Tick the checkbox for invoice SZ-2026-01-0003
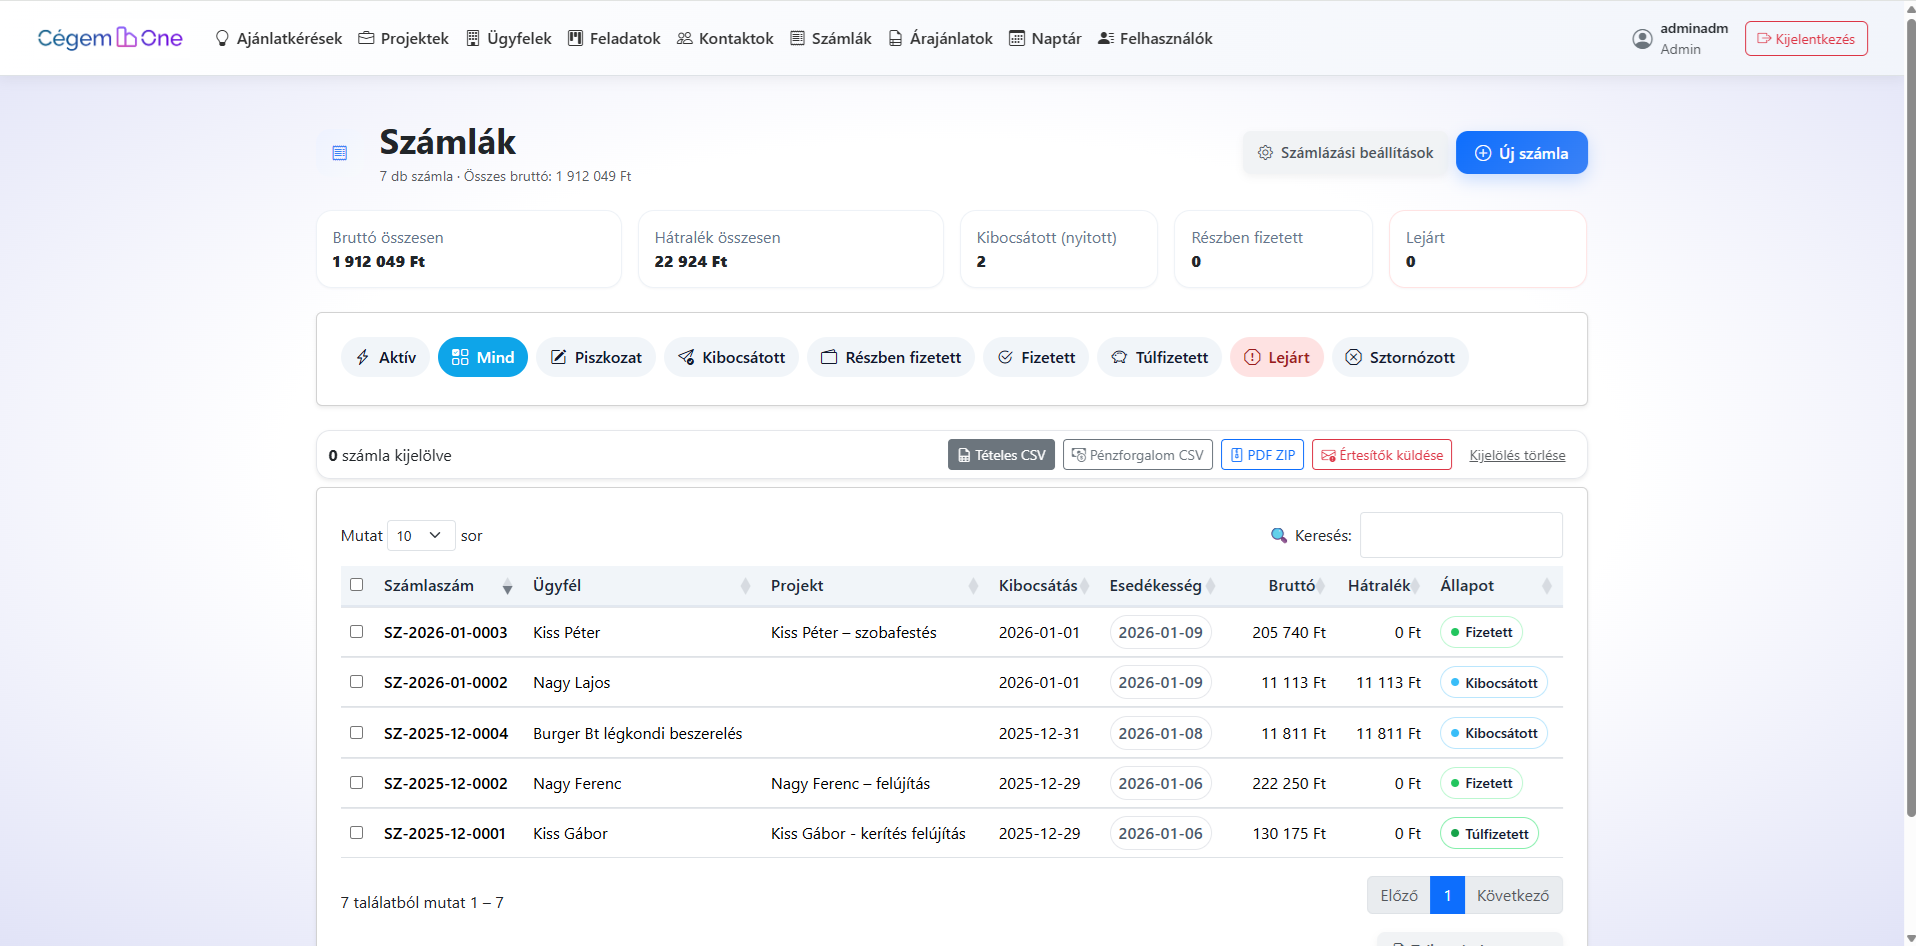 coord(356,632)
